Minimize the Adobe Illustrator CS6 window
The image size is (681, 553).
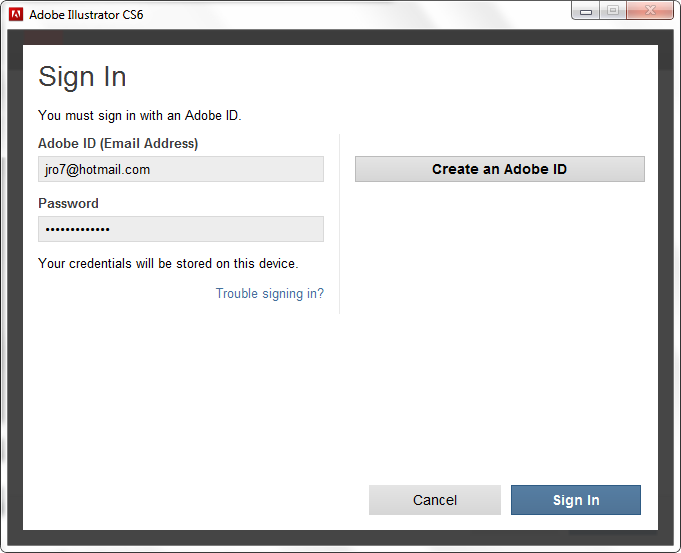(x=586, y=11)
